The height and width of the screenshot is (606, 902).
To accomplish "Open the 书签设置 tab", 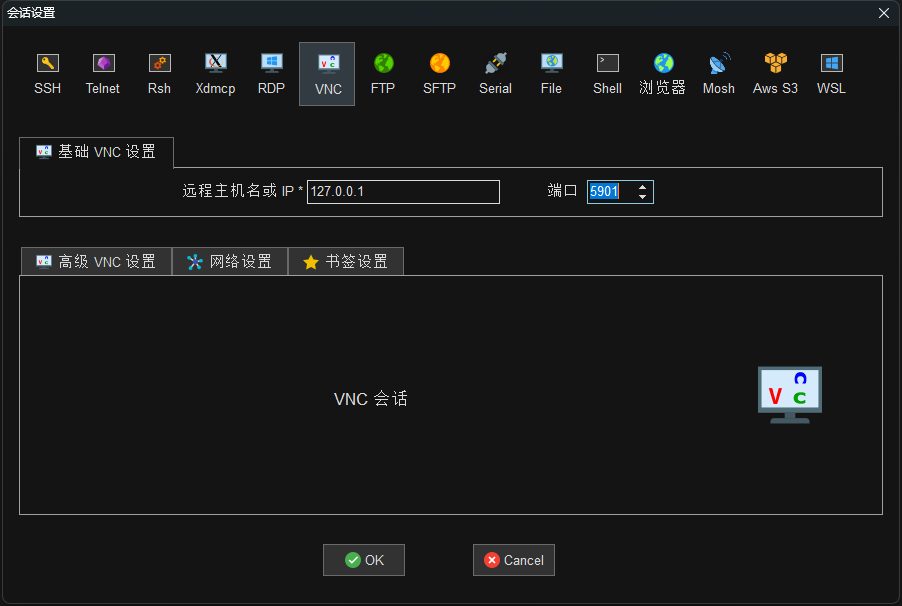I will coord(346,262).
